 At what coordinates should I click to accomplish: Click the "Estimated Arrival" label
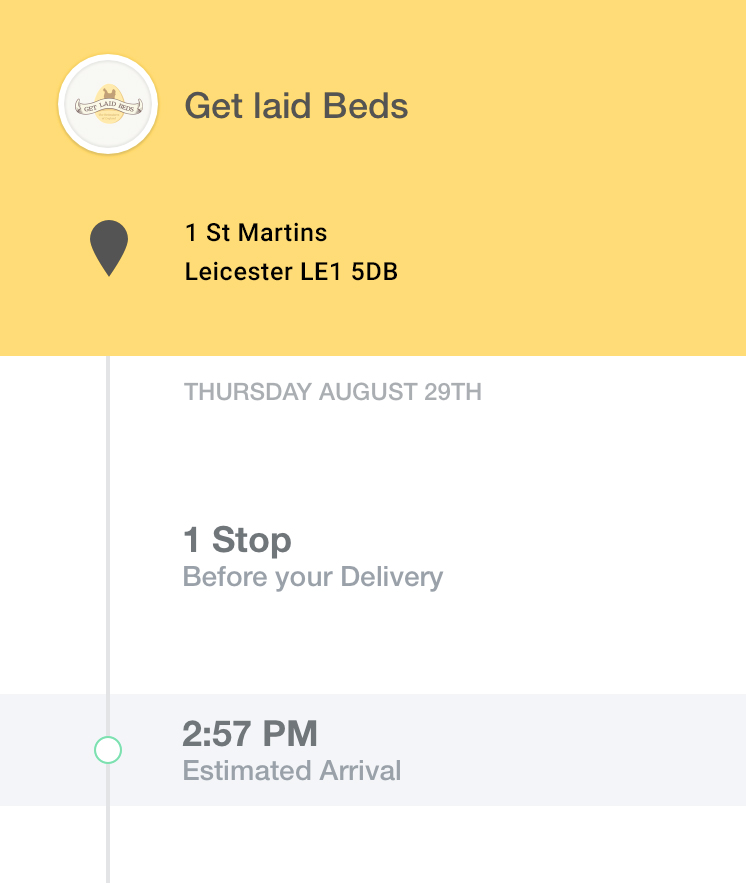click(x=292, y=771)
